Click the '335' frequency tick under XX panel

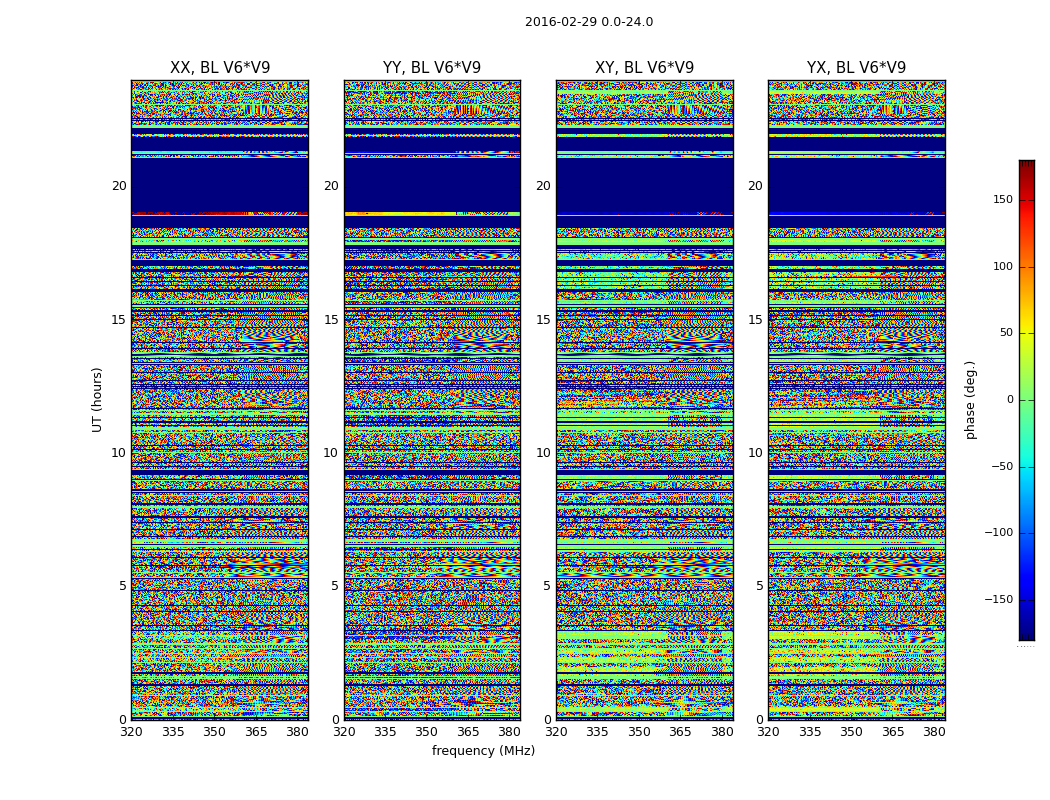[173, 732]
